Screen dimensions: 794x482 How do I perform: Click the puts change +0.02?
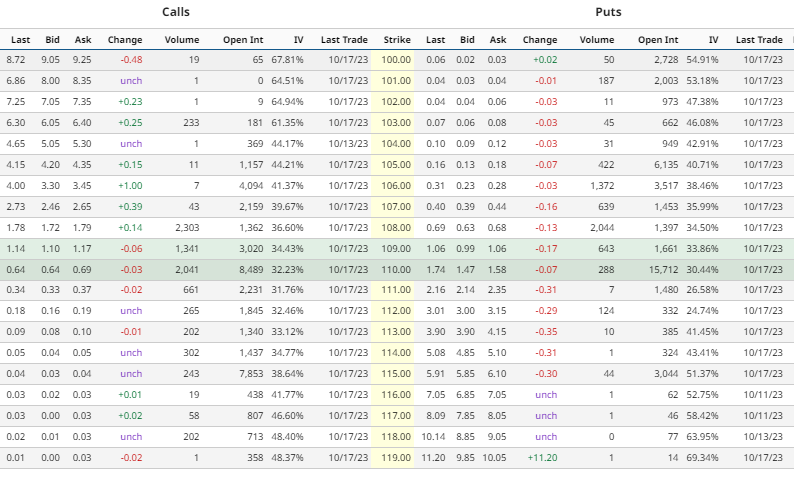545,60
